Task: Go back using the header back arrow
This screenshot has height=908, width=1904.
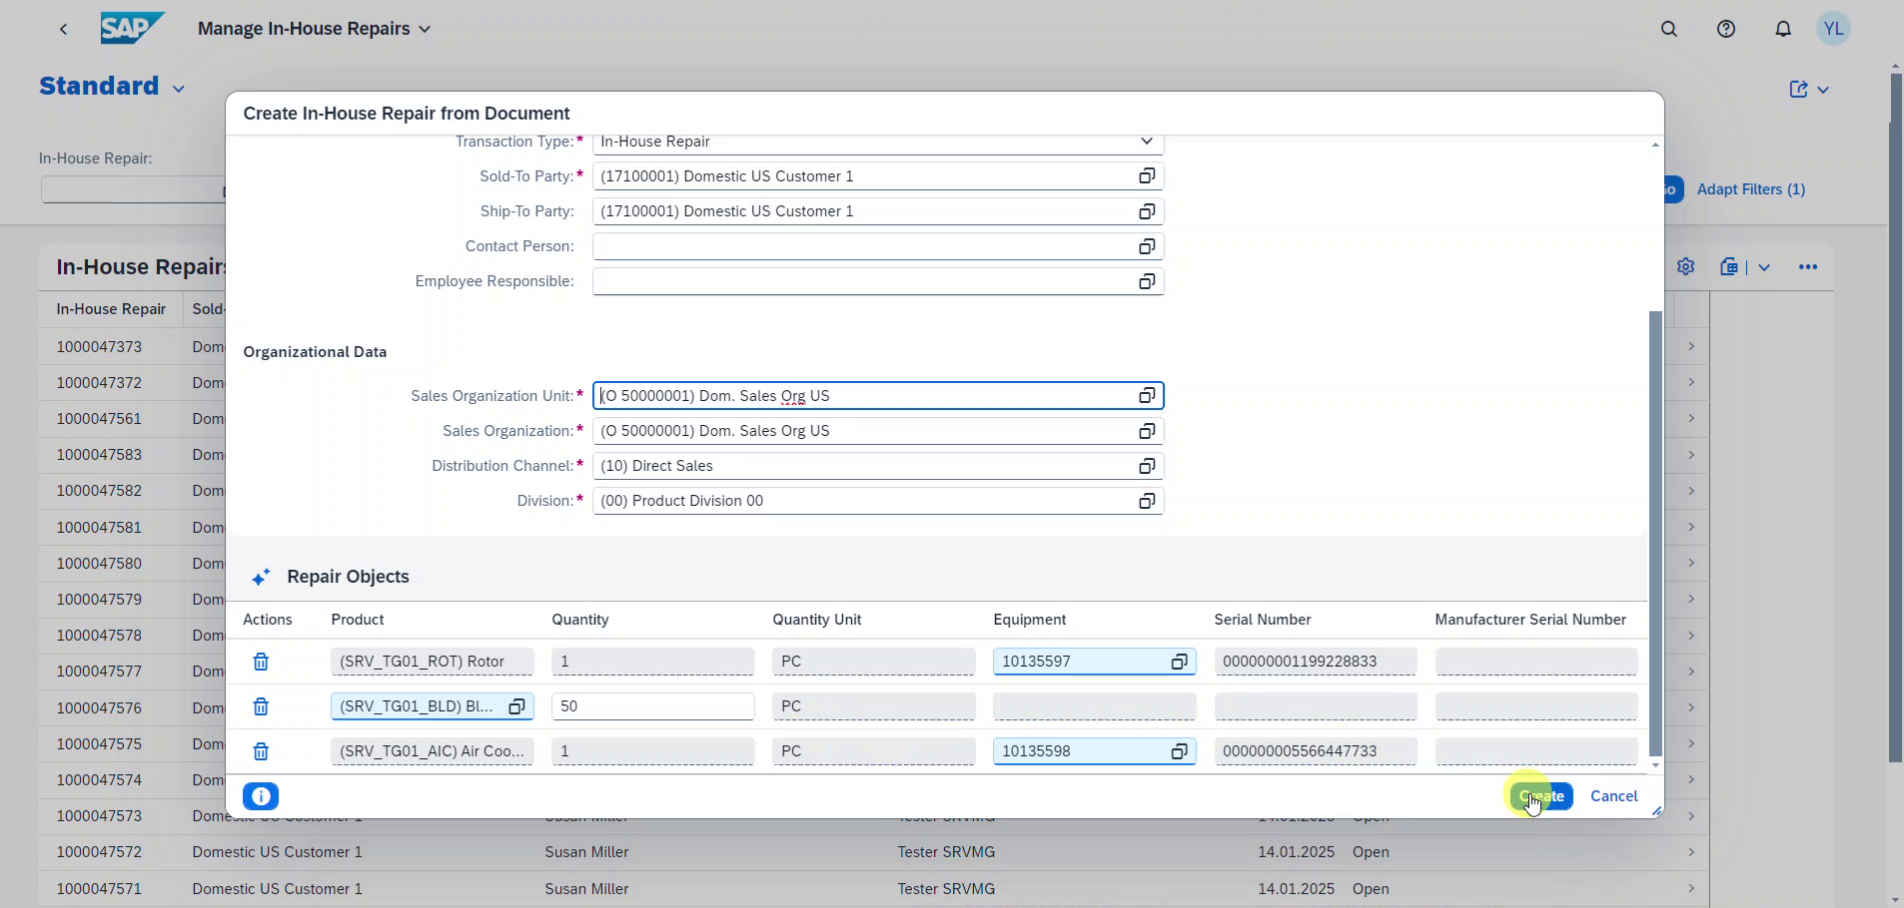Action: [x=63, y=29]
